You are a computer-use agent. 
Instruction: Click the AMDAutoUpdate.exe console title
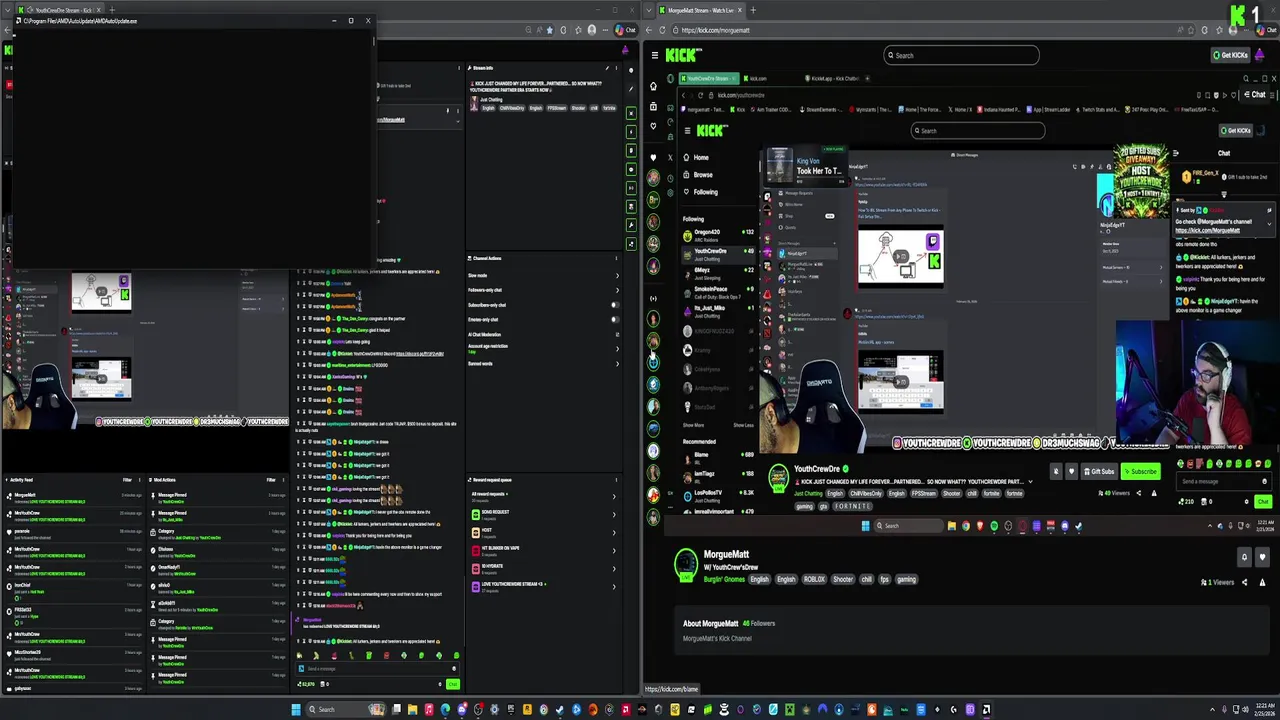(x=80, y=20)
